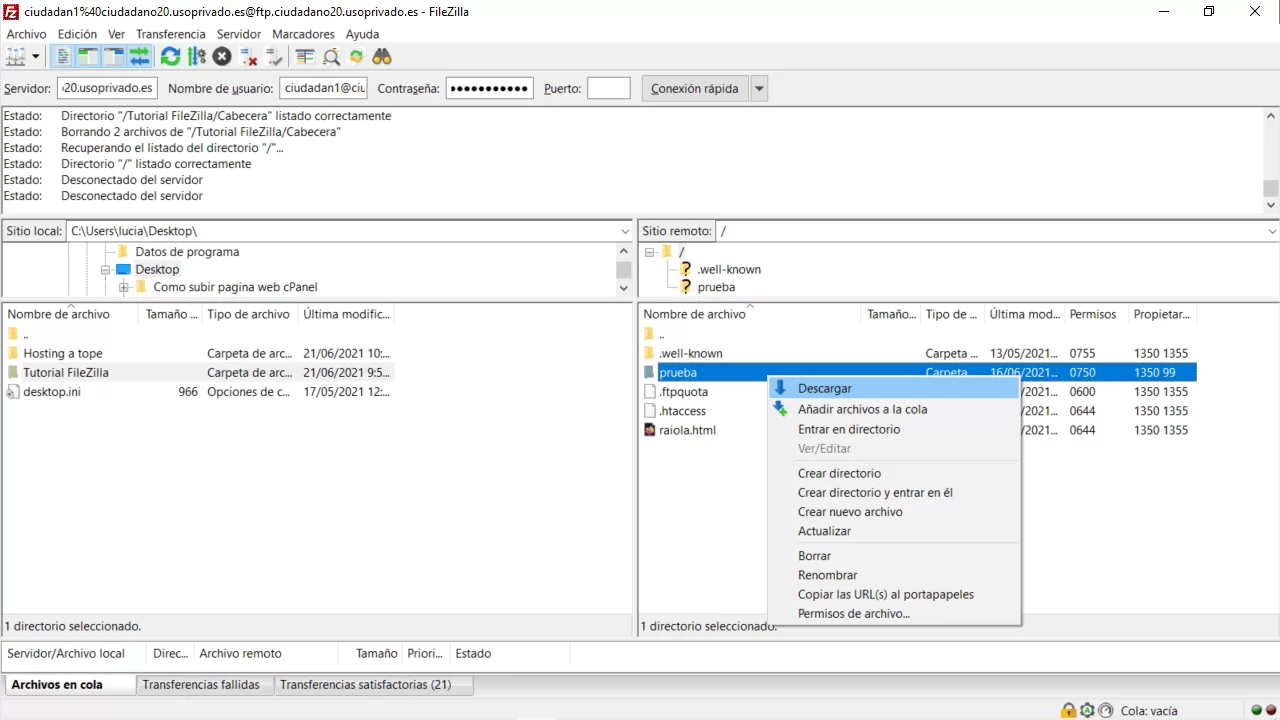This screenshot has height=720, width=1280.
Task: Choose Crear nuevo archivo
Action: (x=894, y=511)
